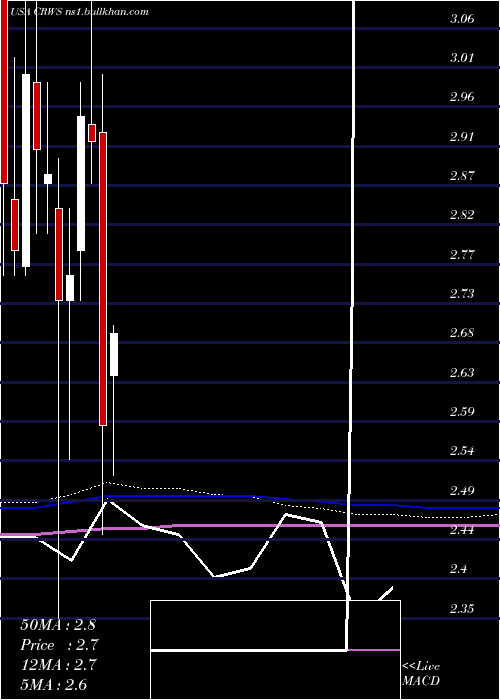Select the 2.77 price axis label
This screenshot has height=700, width=500.
(x=462, y=254)
